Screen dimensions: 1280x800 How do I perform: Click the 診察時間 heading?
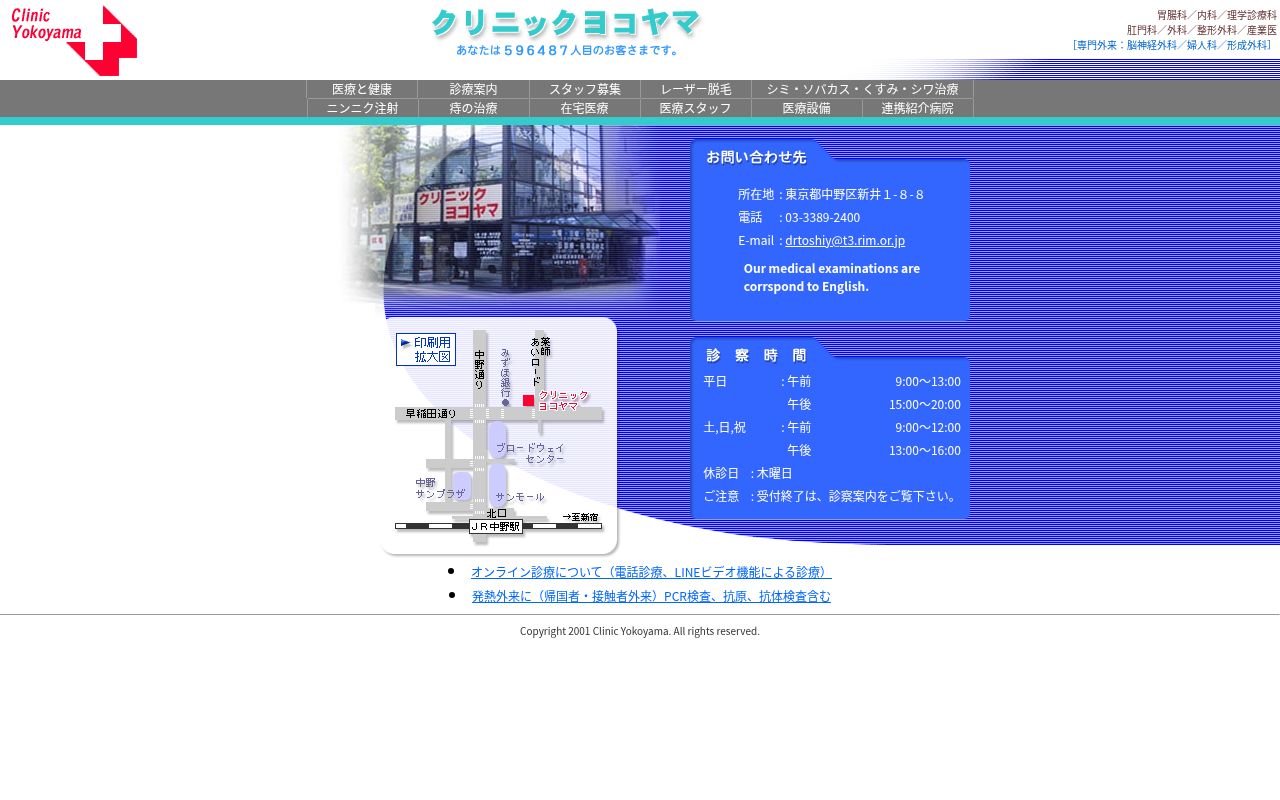tap(757, 355)
